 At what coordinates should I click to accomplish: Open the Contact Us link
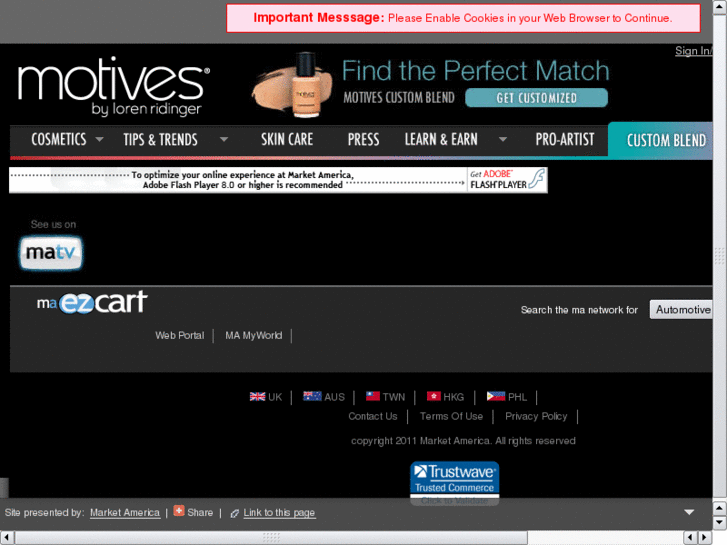[x=373, y=416]
